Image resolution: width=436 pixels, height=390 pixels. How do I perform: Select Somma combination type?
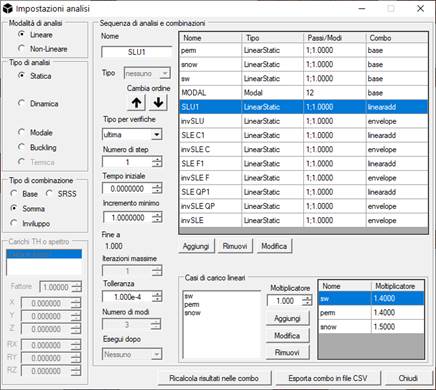pos(28,209)
